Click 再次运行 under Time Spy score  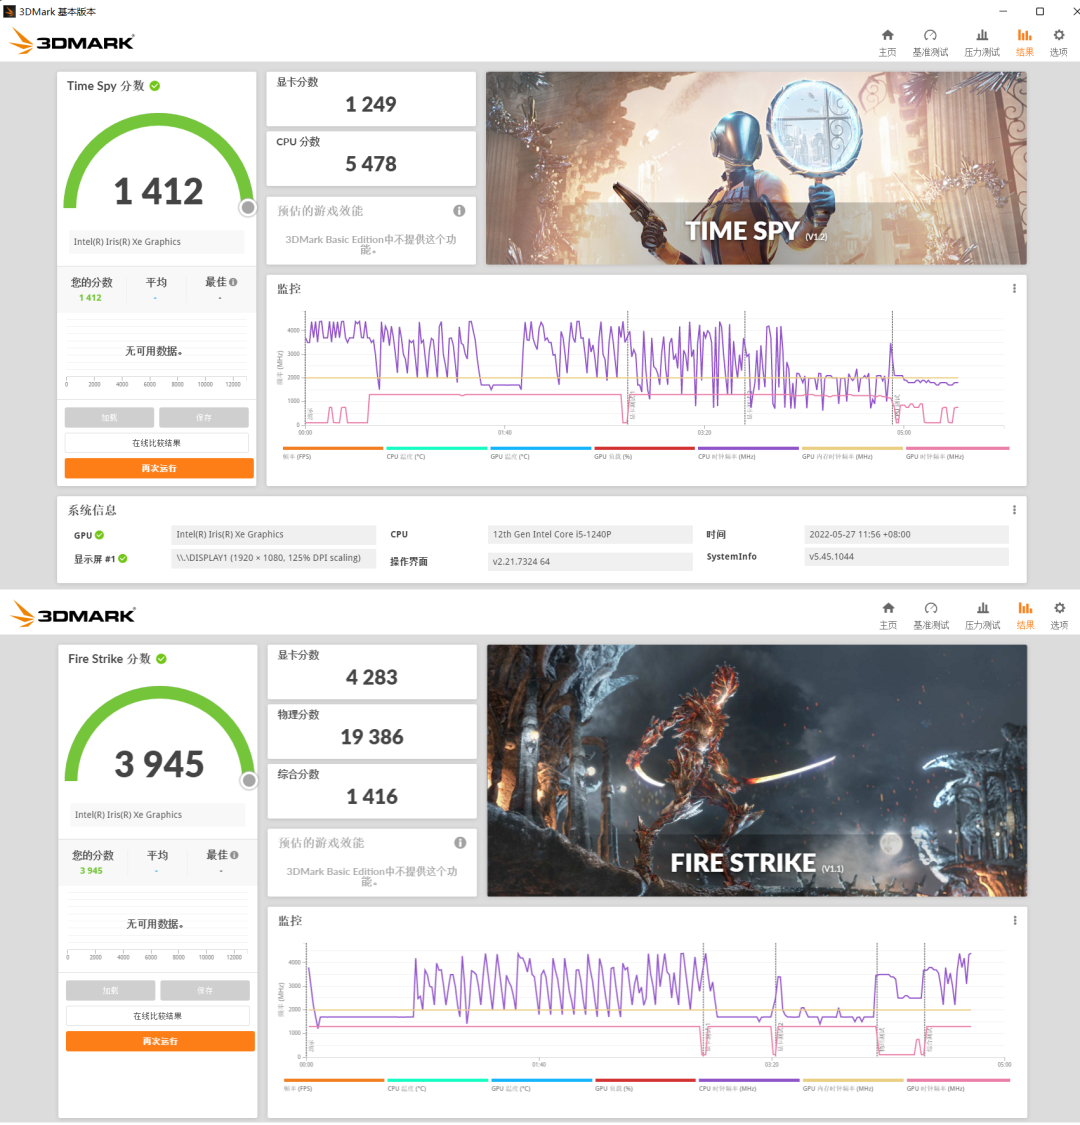[x=159, y=468]
